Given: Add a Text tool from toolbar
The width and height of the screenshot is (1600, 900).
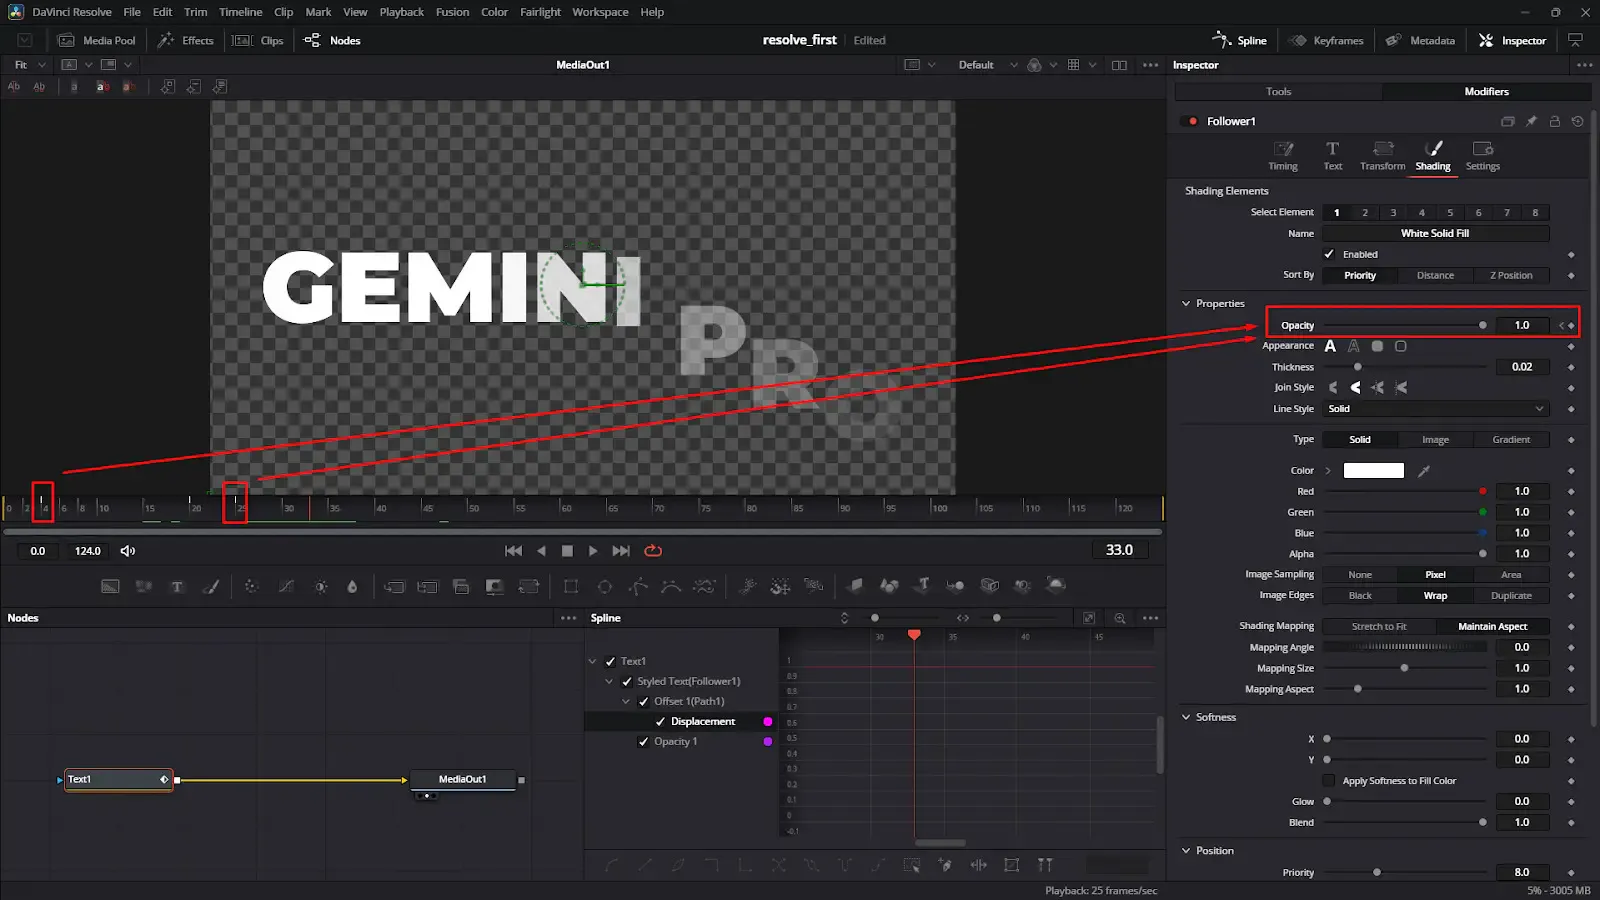Looking at the screenshot, I should (x=177, y=586).
